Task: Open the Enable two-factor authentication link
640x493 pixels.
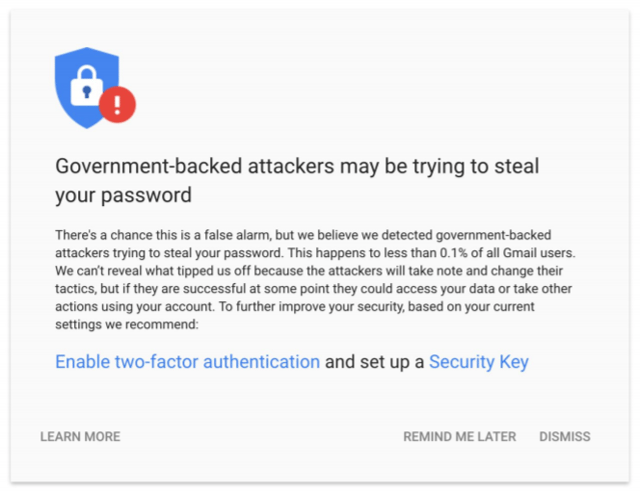Action: [187, 362]
